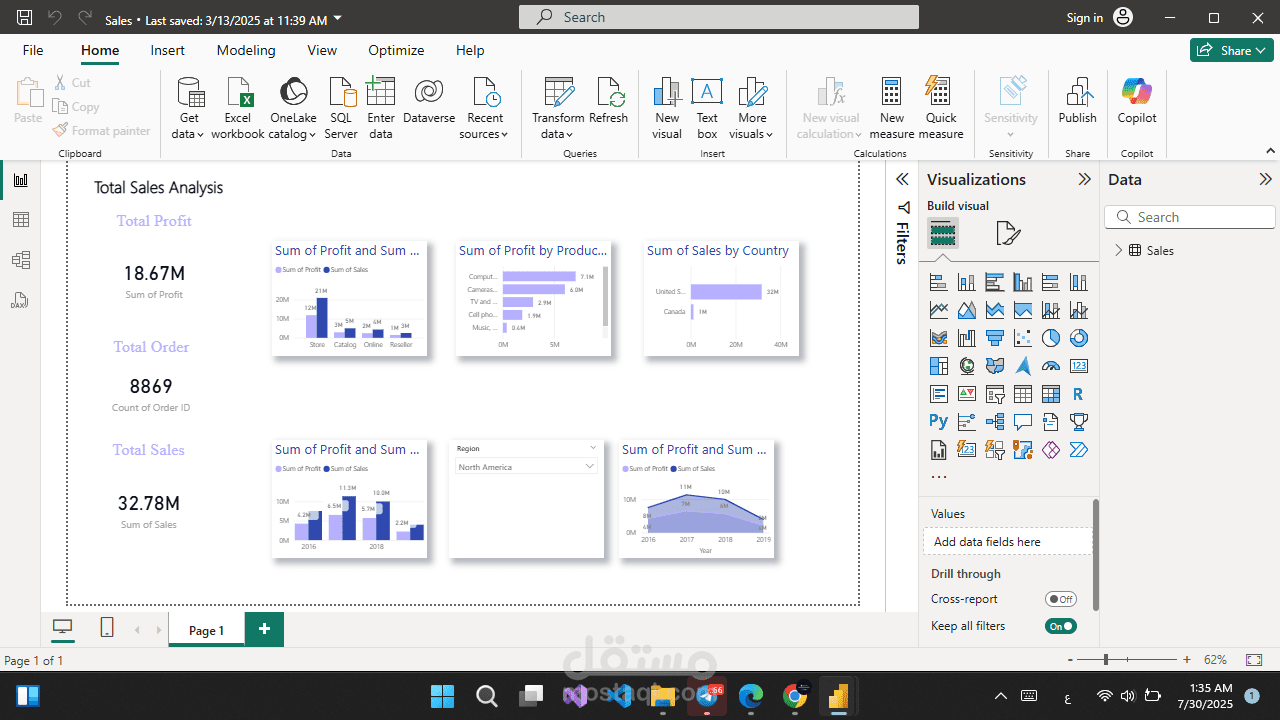1280x720 pixels.
Task: Choose the Pie chart visual
Action: pyautogui.click(x=1050, y=338)
